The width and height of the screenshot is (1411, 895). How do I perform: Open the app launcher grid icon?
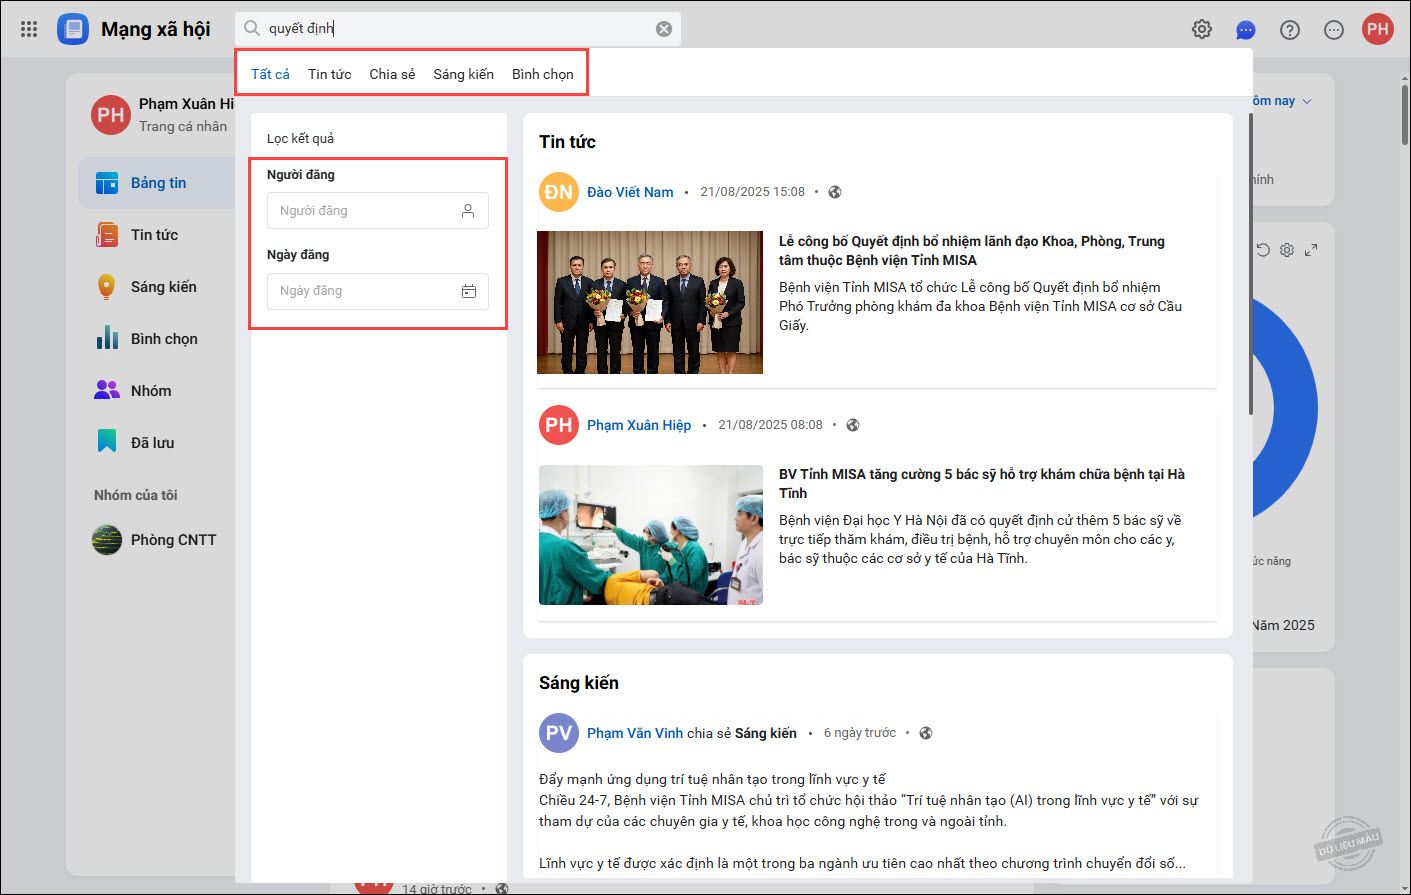pos(29,29)
